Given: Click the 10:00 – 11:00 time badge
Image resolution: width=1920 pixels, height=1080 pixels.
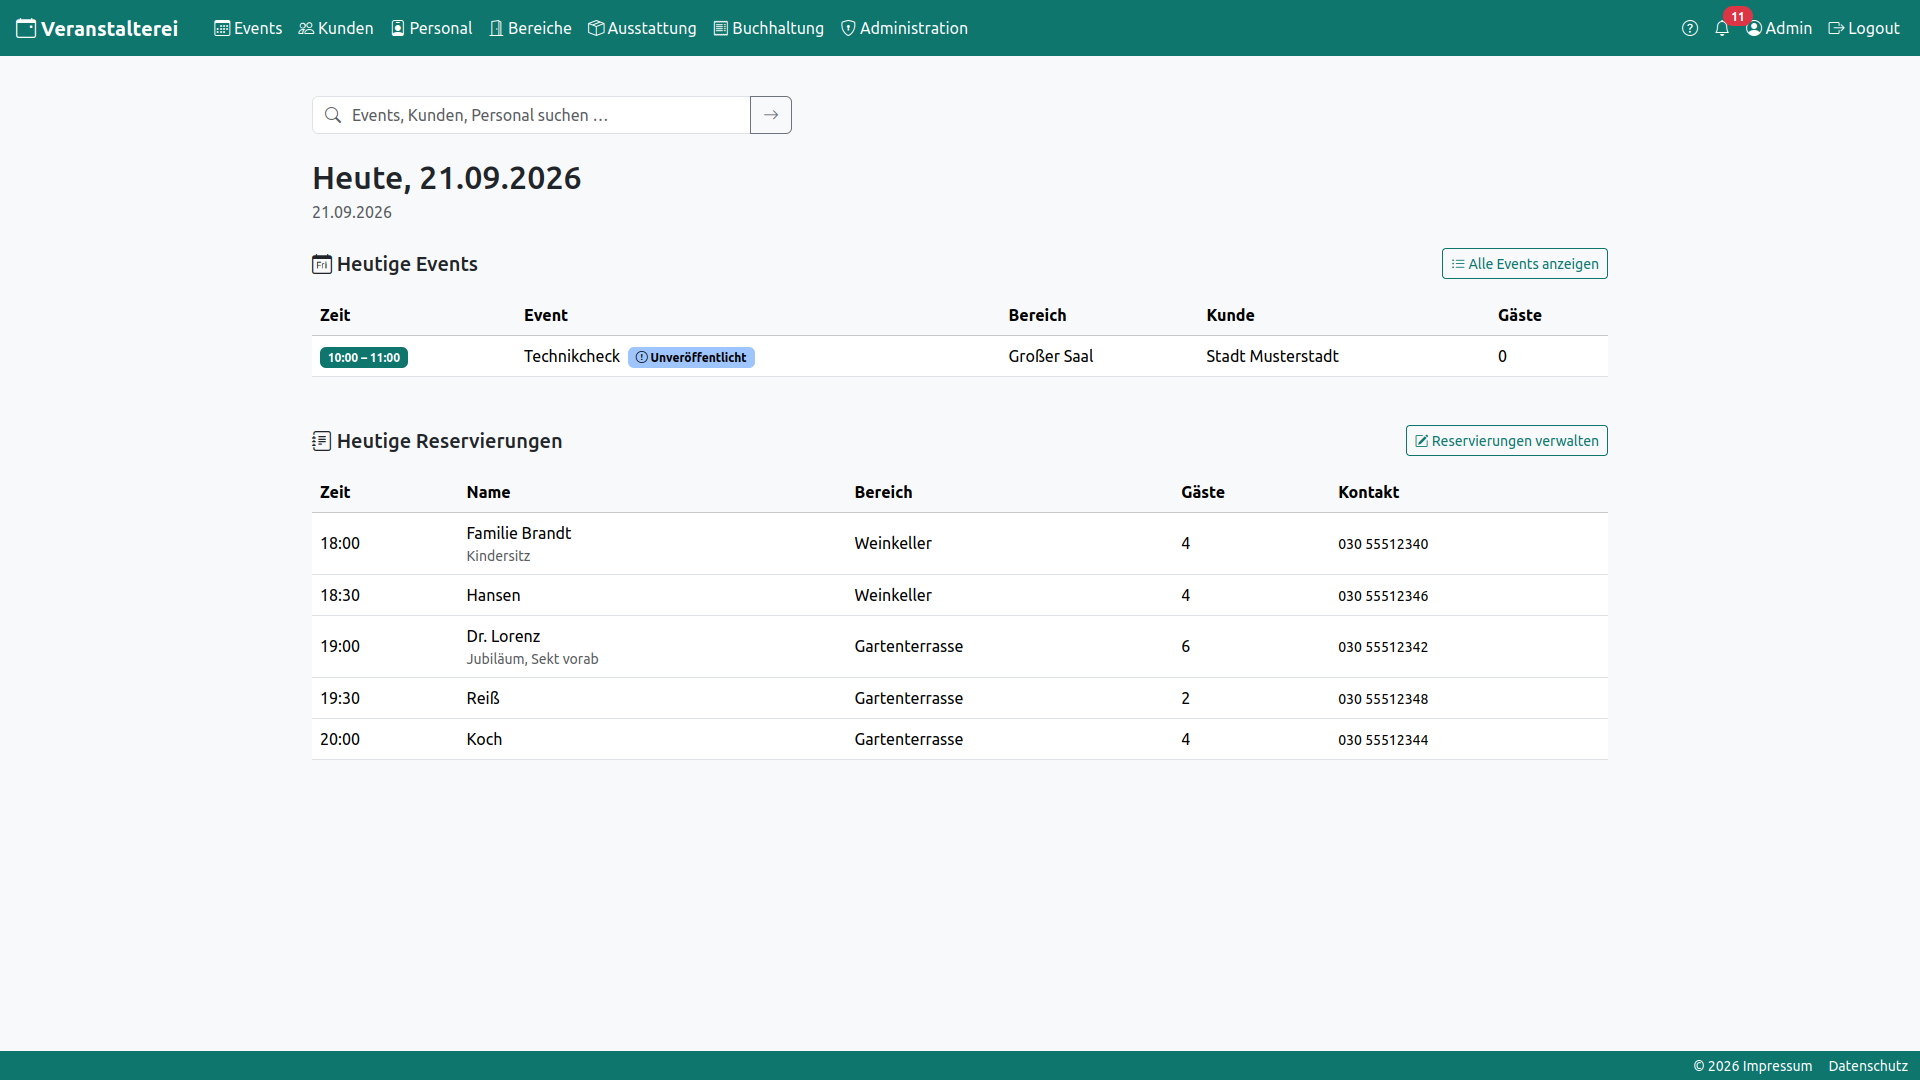Looking at the screenshot, I should [x=364, y=357].
